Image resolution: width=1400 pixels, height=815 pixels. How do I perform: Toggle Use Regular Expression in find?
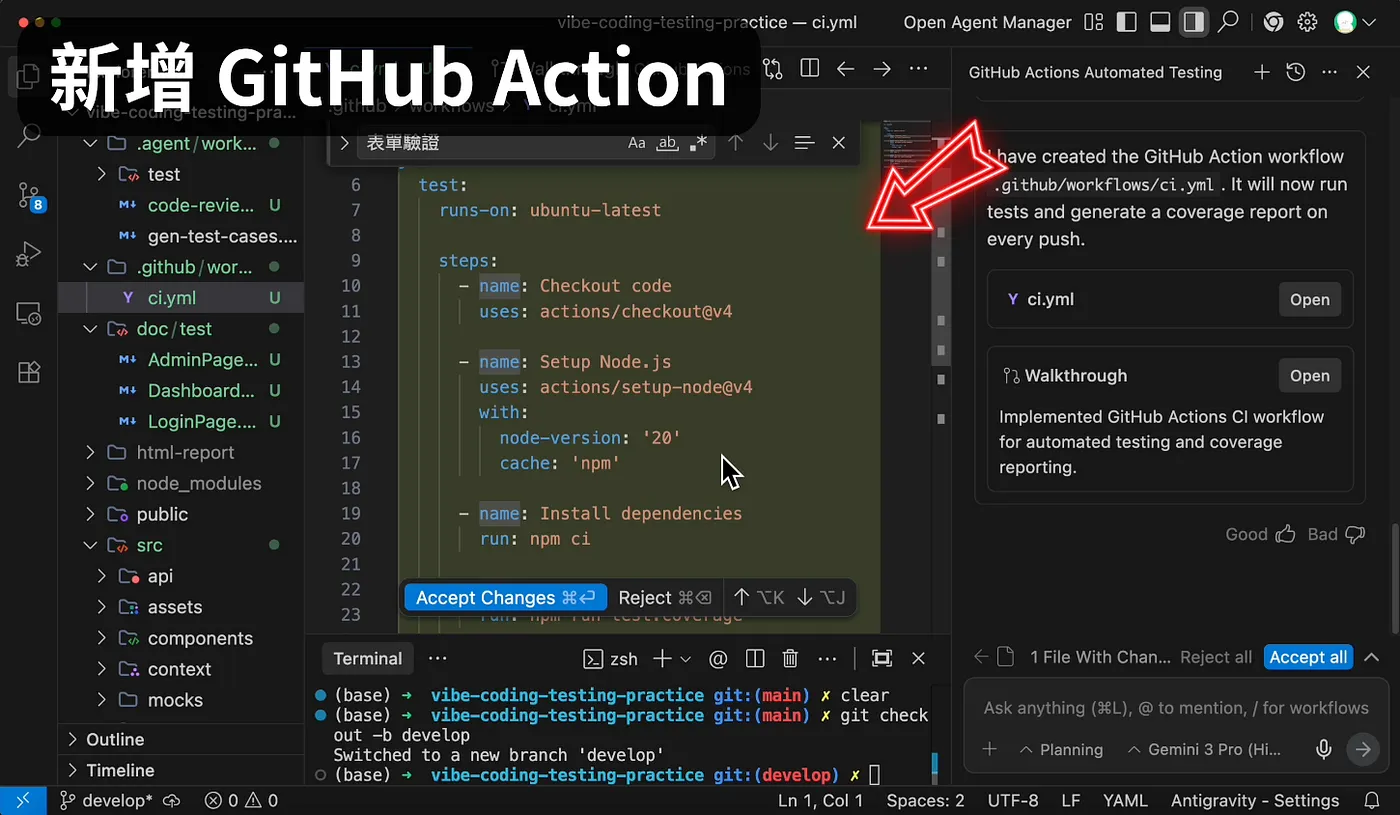pos(698,143)
